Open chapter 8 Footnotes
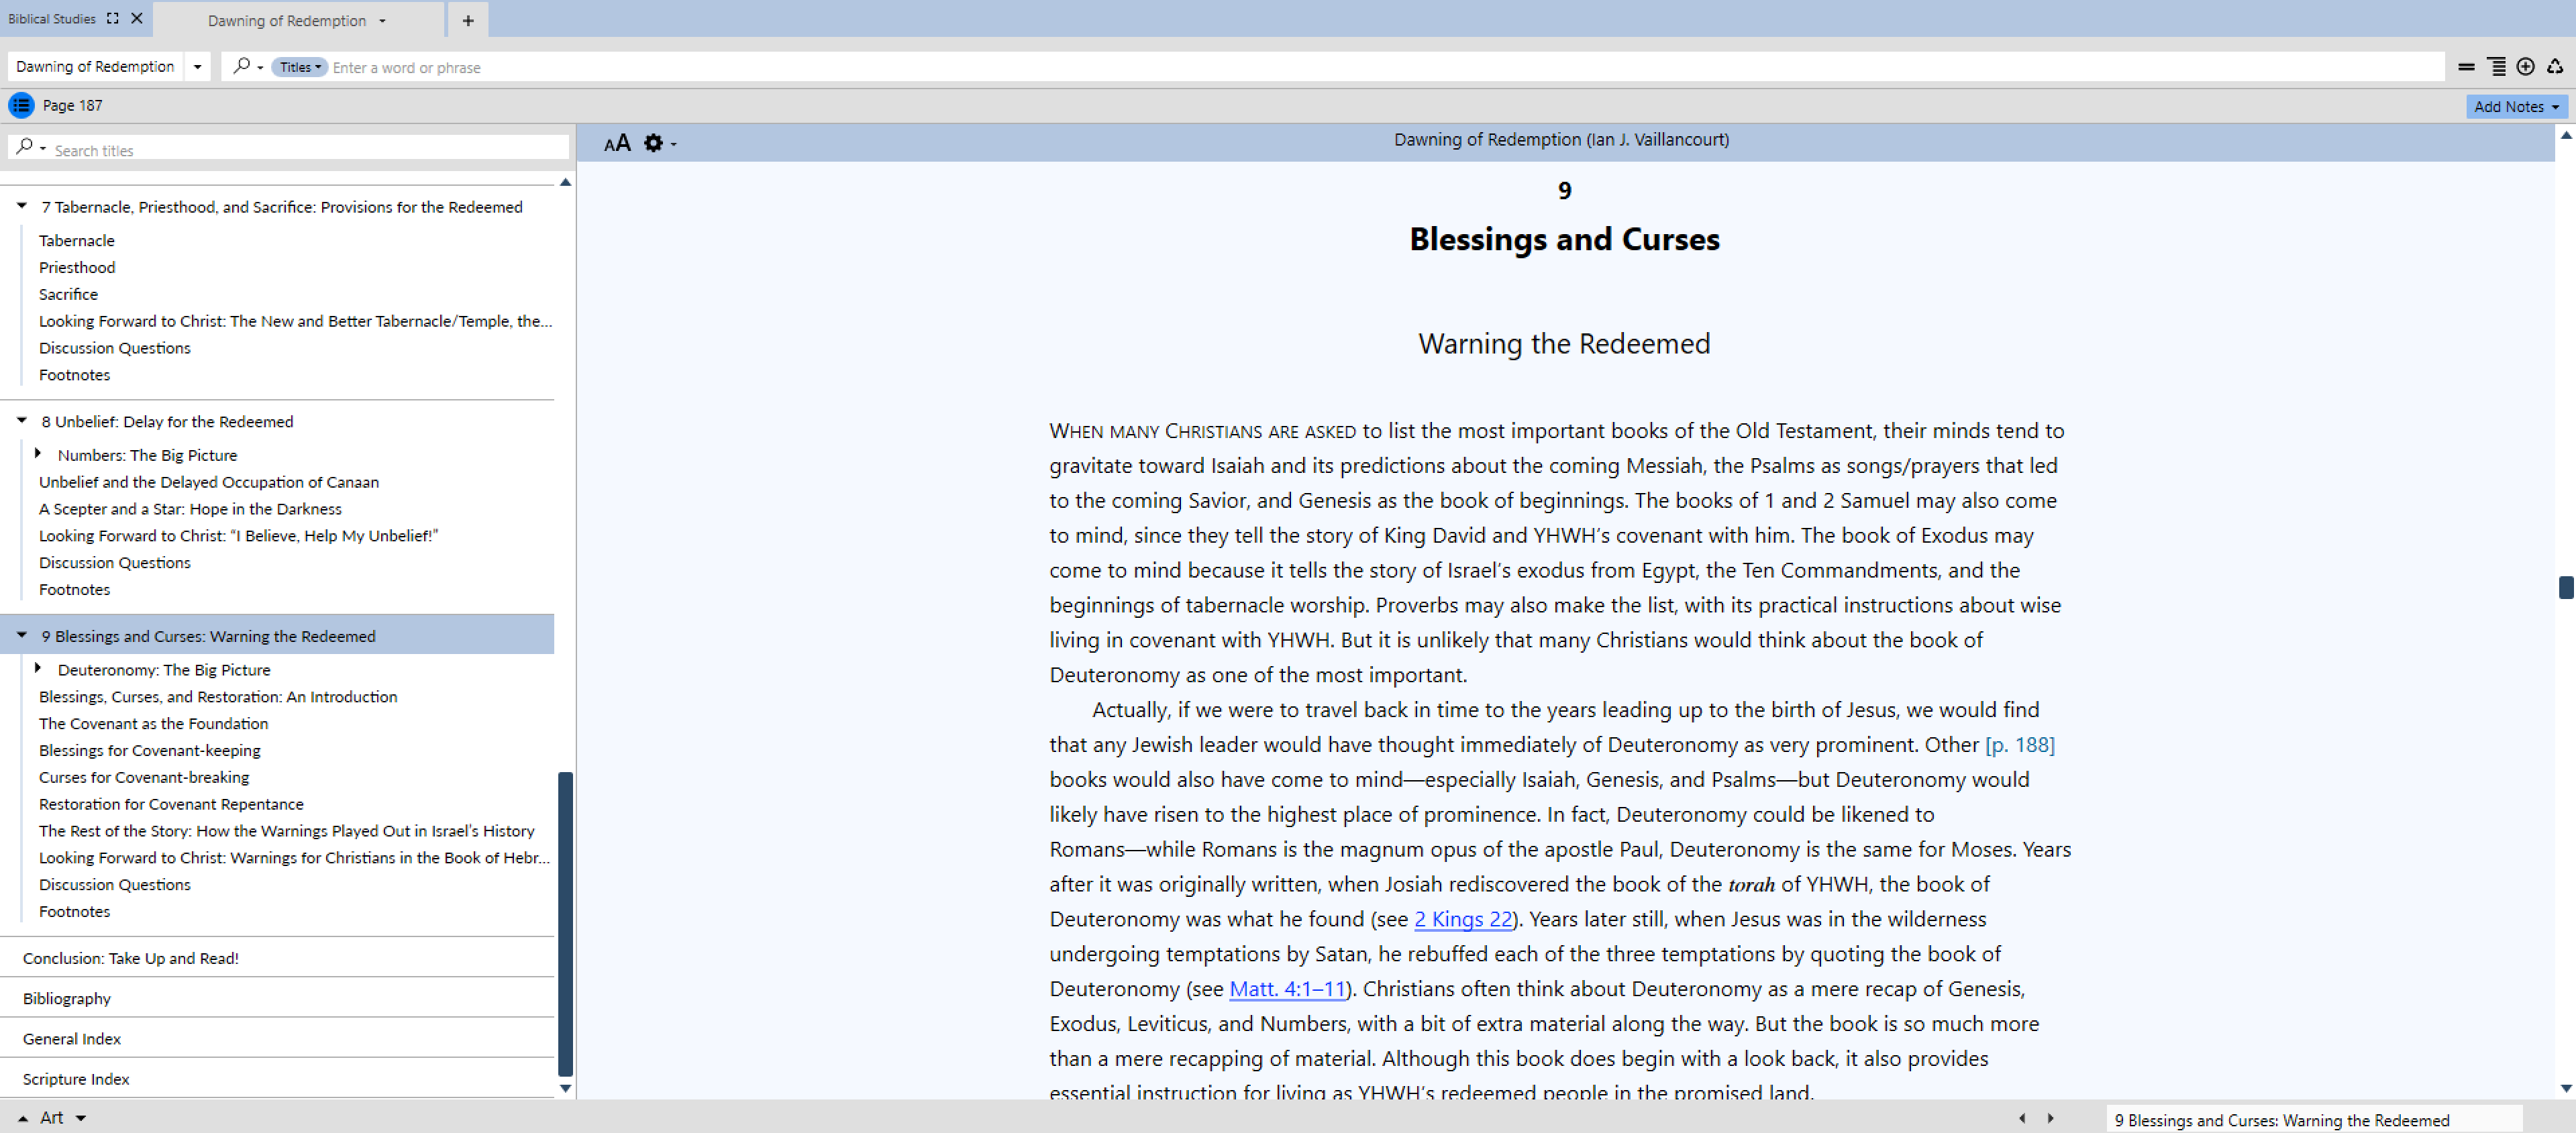 click(75, 590)
